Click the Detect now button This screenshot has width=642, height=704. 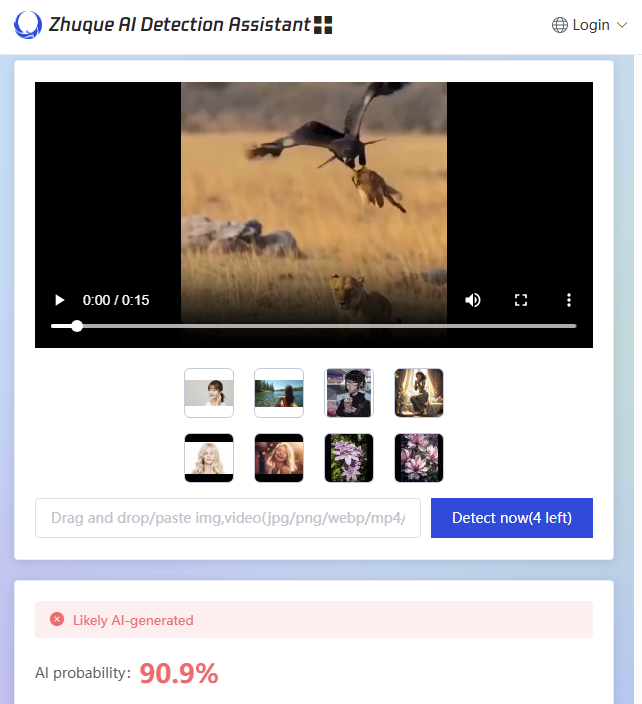point(511,518)
